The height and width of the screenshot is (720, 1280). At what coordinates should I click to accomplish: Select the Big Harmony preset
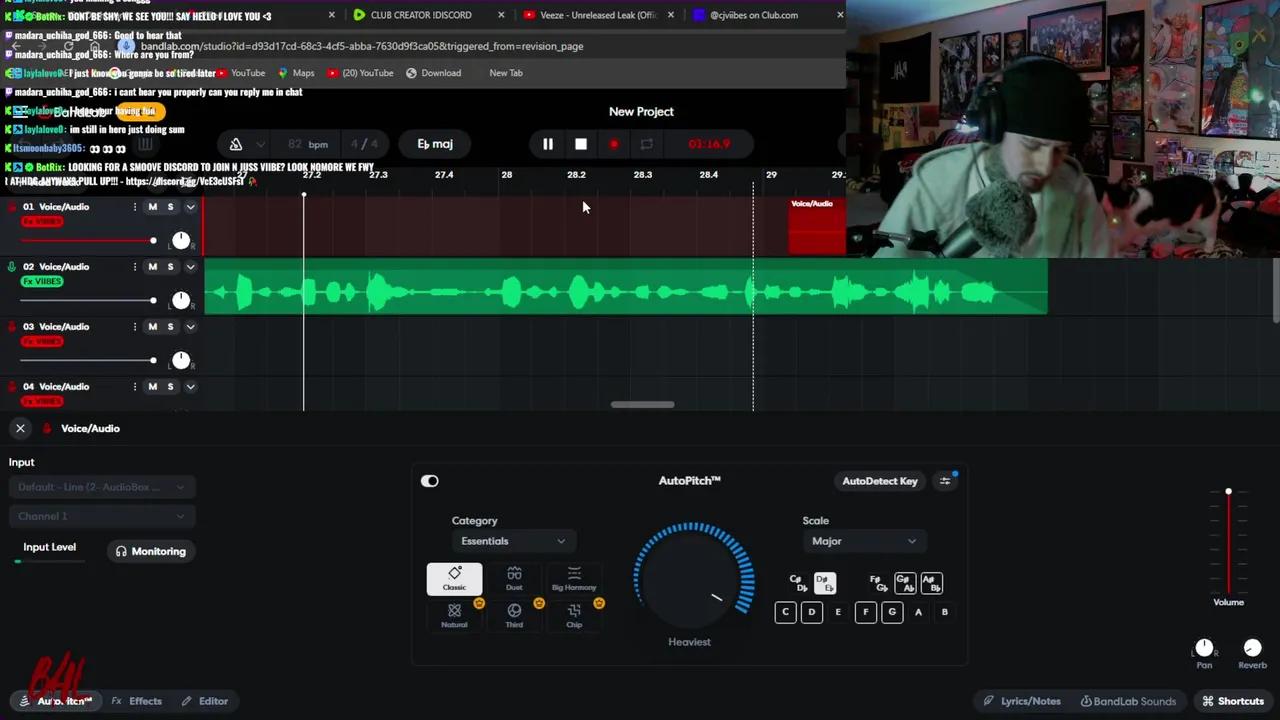(573, 578)
